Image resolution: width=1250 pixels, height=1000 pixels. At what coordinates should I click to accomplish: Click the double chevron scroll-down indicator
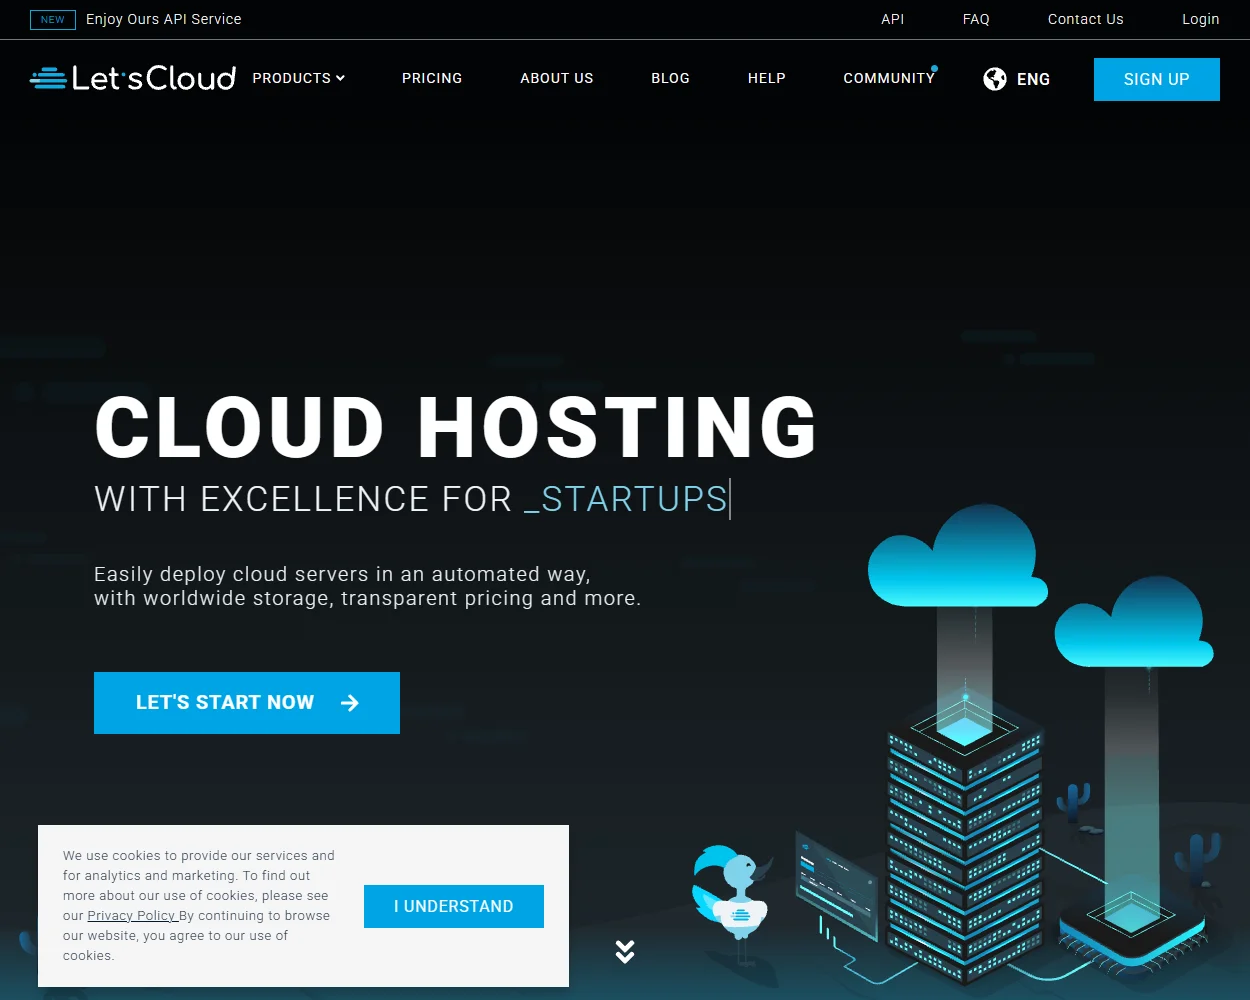click(x=625, y=952)
